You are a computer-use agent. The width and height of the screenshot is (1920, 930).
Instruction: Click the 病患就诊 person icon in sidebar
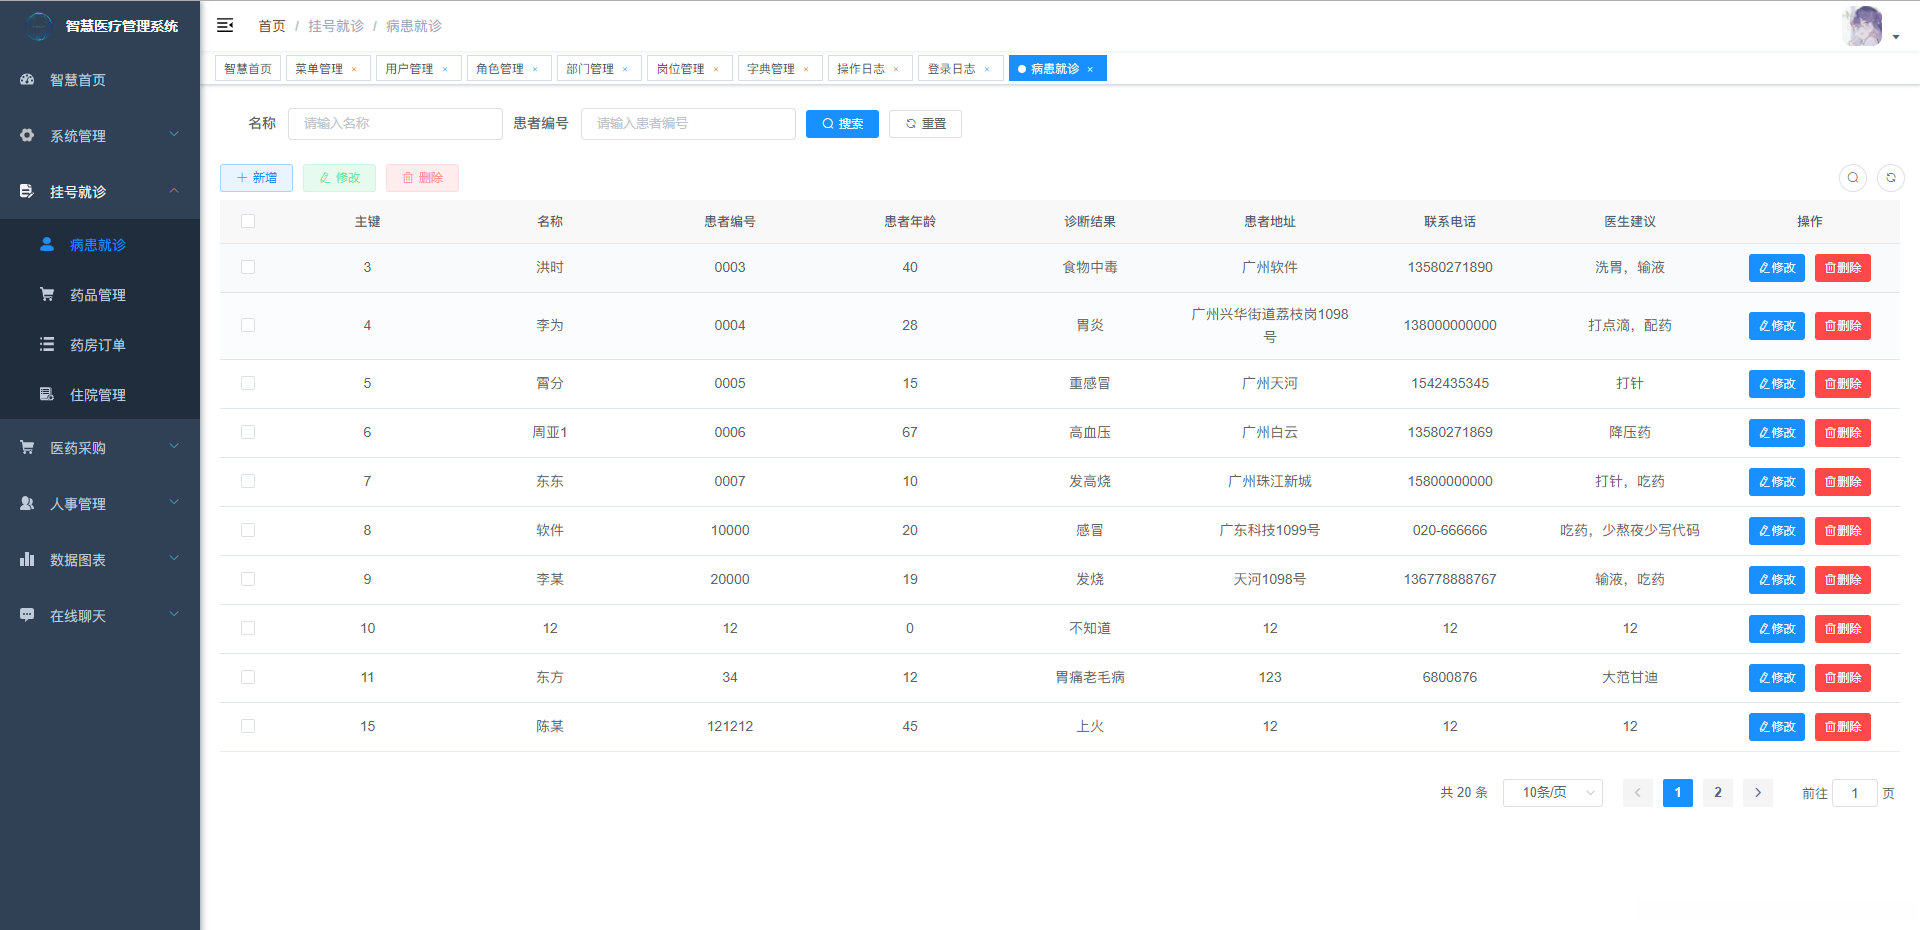coord(47,244)
